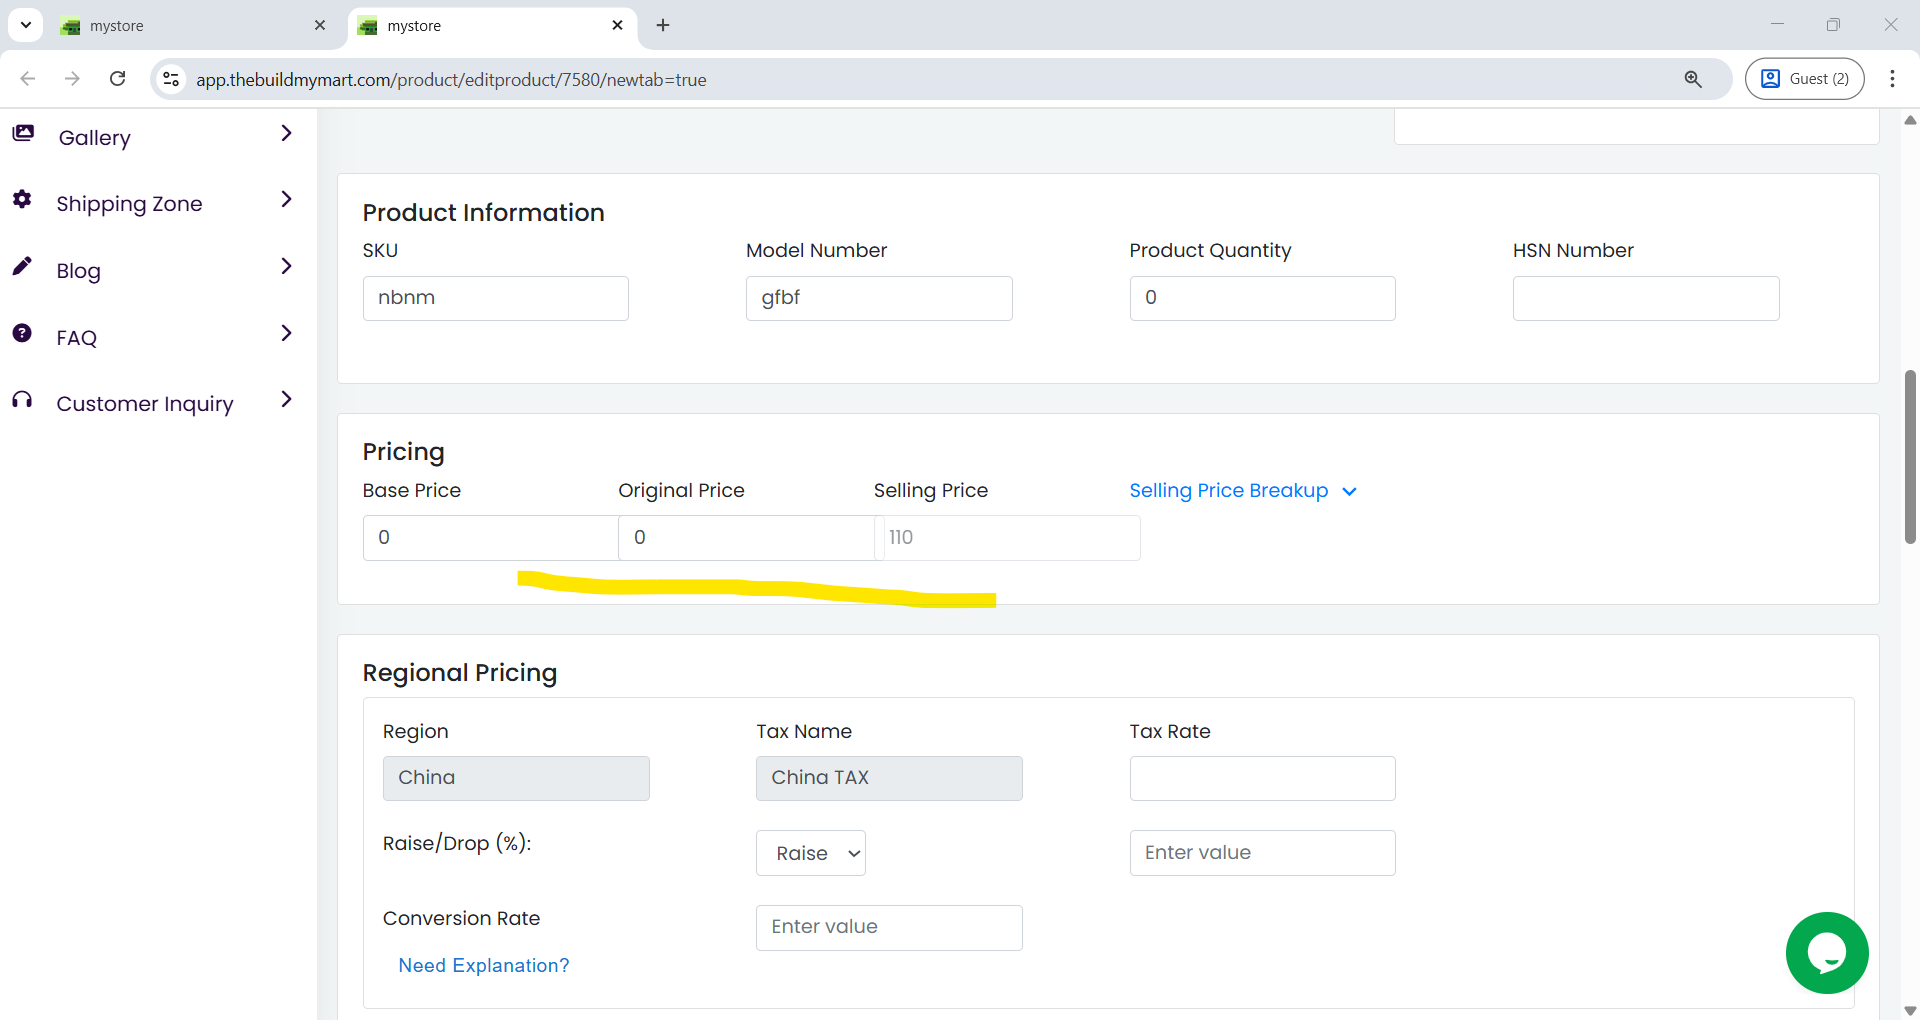Click the browser back arrow
This screenshot has height=1020, width=1920.
(28, 79)
